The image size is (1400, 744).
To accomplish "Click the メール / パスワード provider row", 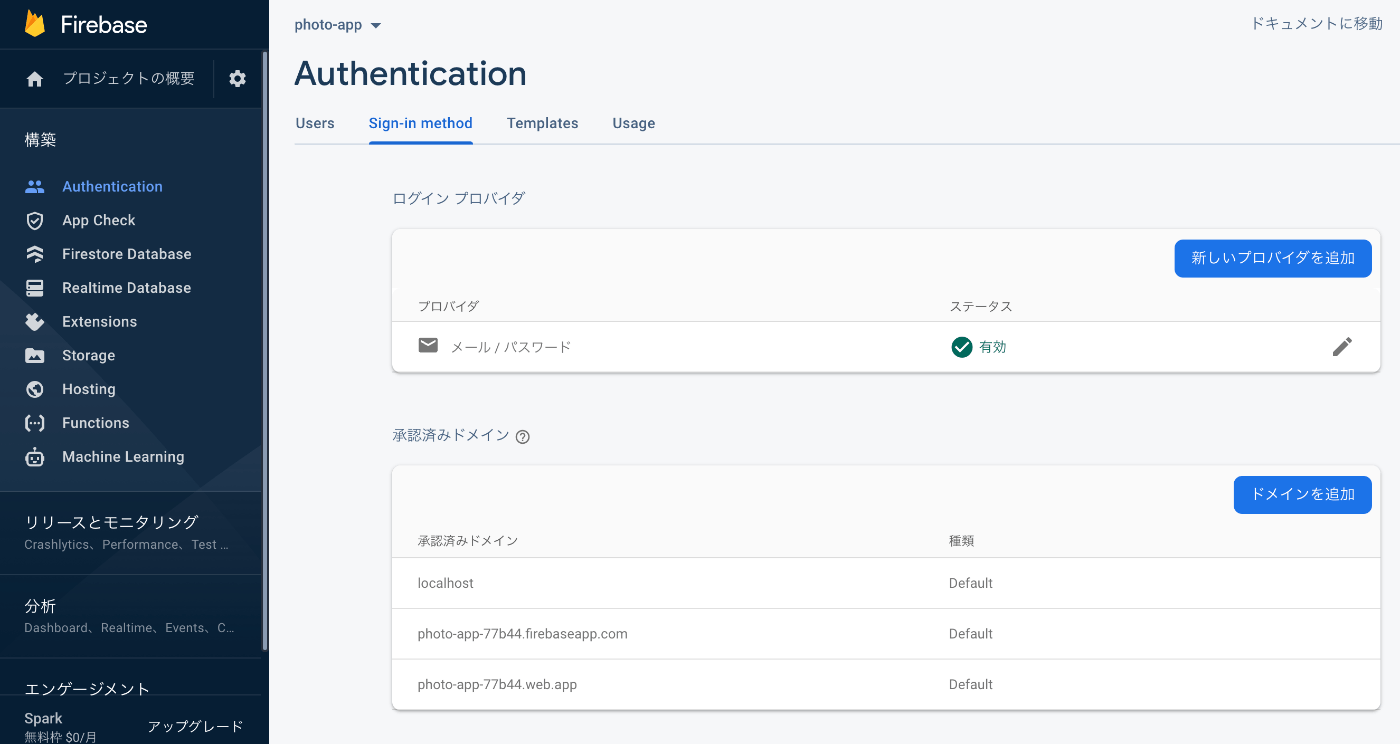I will click(886, 347).
